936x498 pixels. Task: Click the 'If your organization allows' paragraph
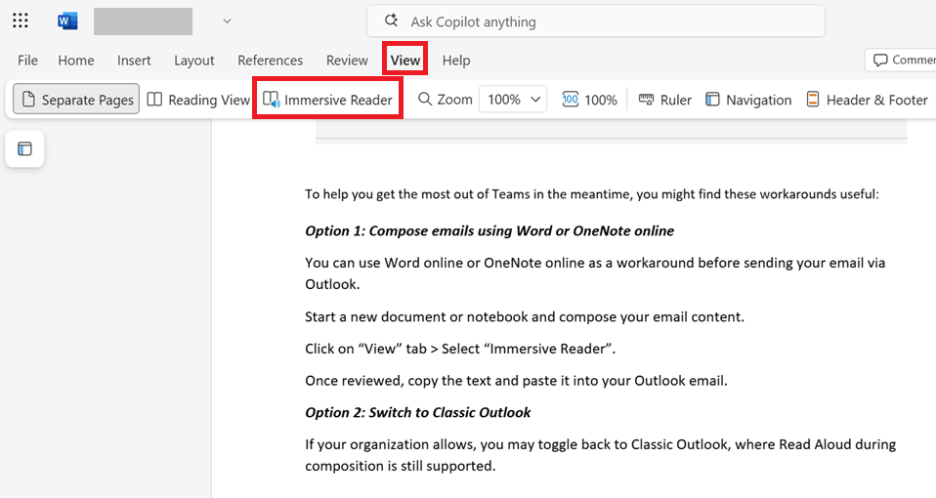click(601, 455)
